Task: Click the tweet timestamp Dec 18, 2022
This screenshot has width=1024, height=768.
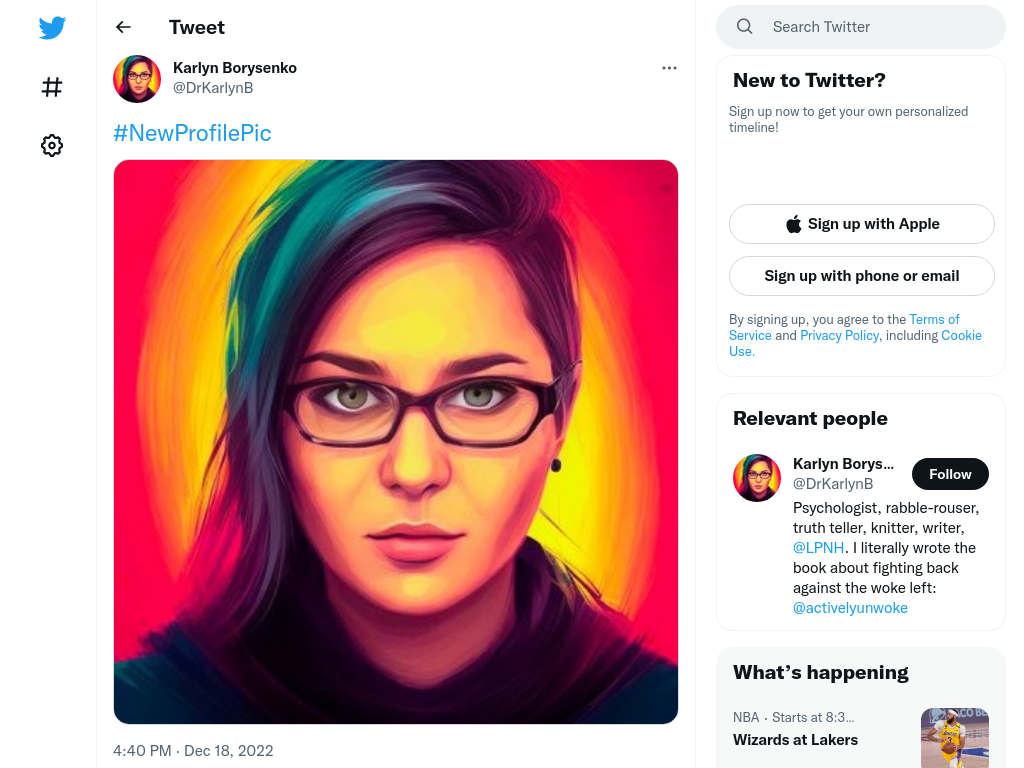Action: [x=229, y=750]
